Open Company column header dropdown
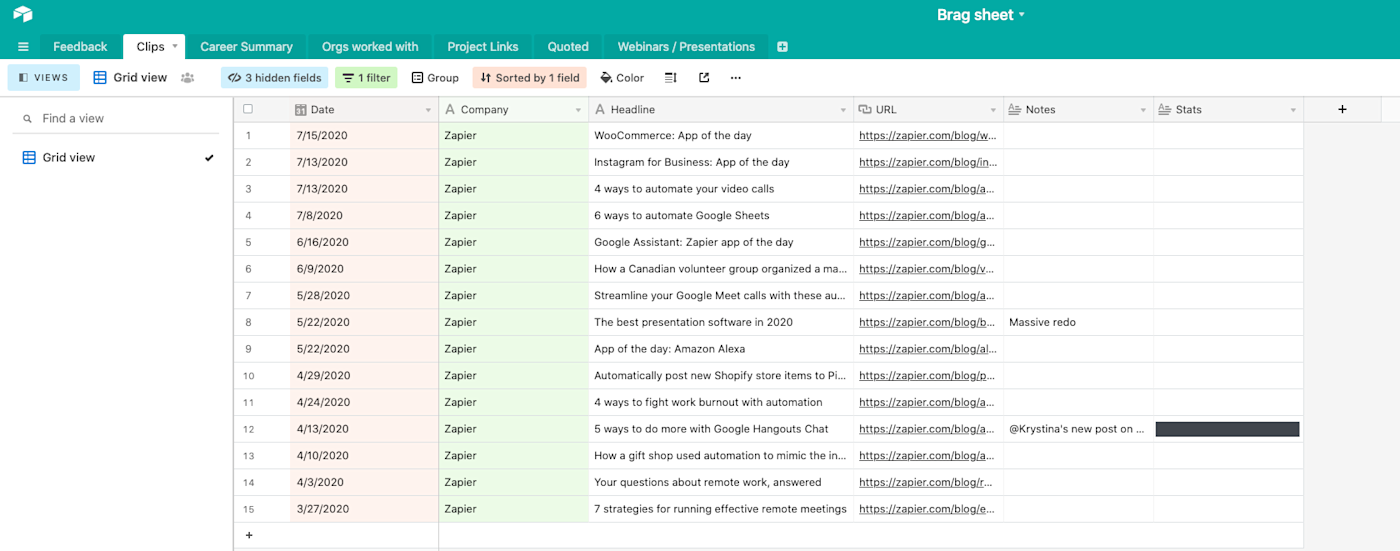Screen dimensions: 1400x551 (x=578, y=110)
